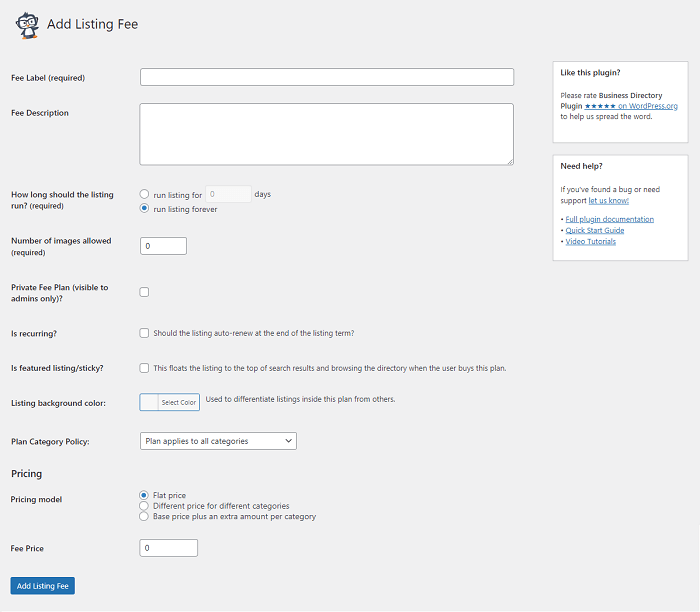700x612 pixels.
Task: Click the 'Like this plugin?' box heading
Action: (590, 73)
